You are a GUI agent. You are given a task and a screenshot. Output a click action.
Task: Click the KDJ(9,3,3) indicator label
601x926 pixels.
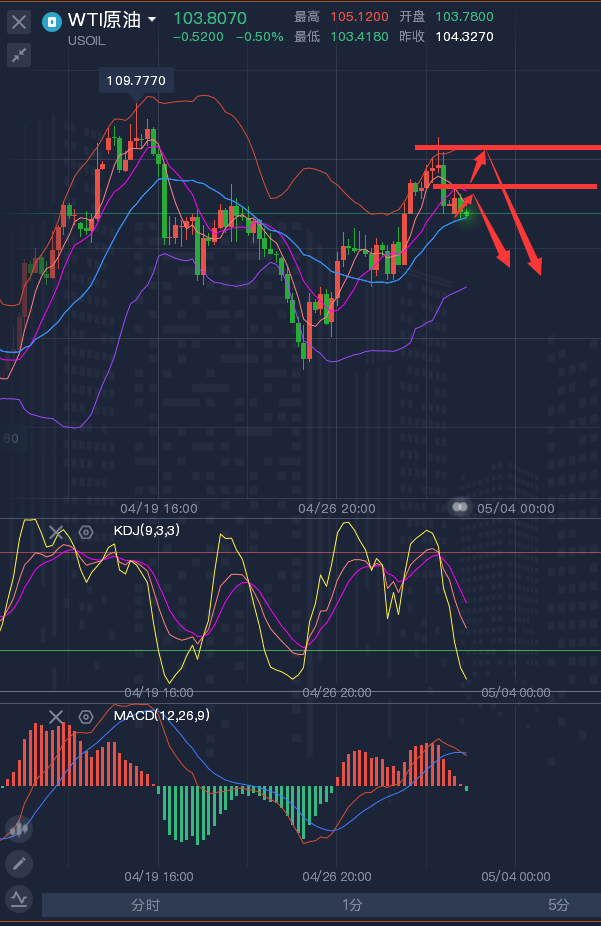tap(147, 531)
